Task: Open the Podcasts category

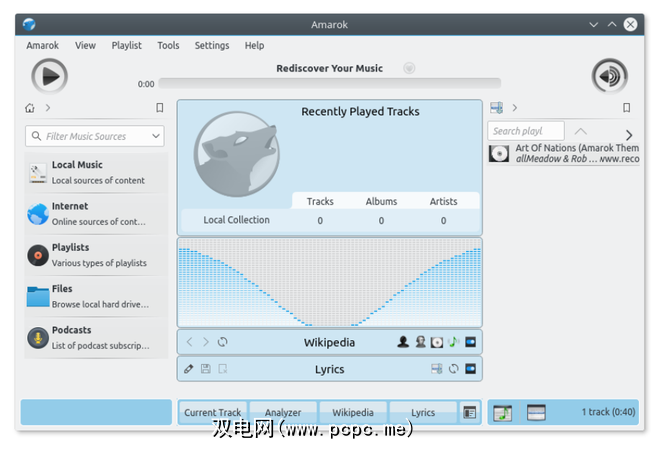Action: pos(96,338)
